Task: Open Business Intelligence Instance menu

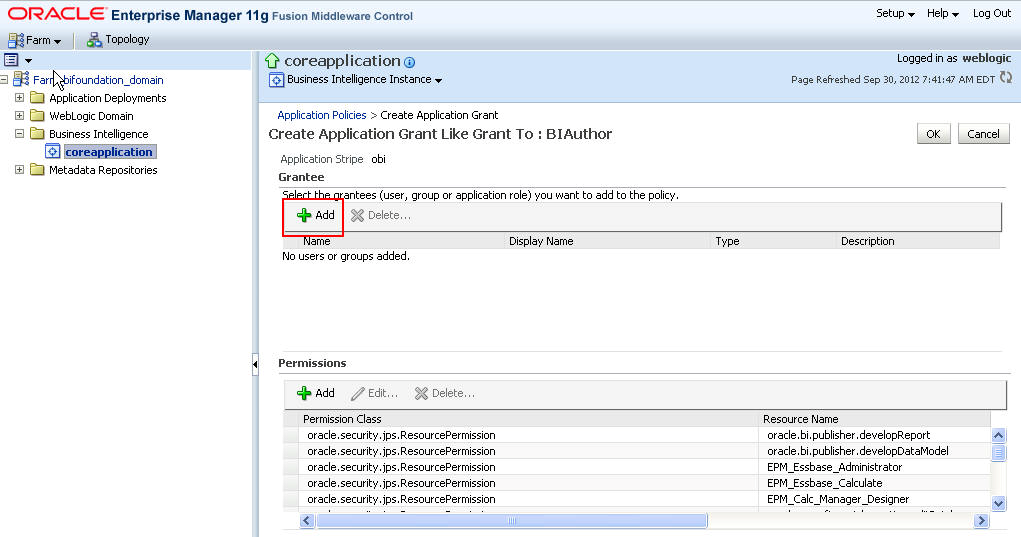Action: 365,79
